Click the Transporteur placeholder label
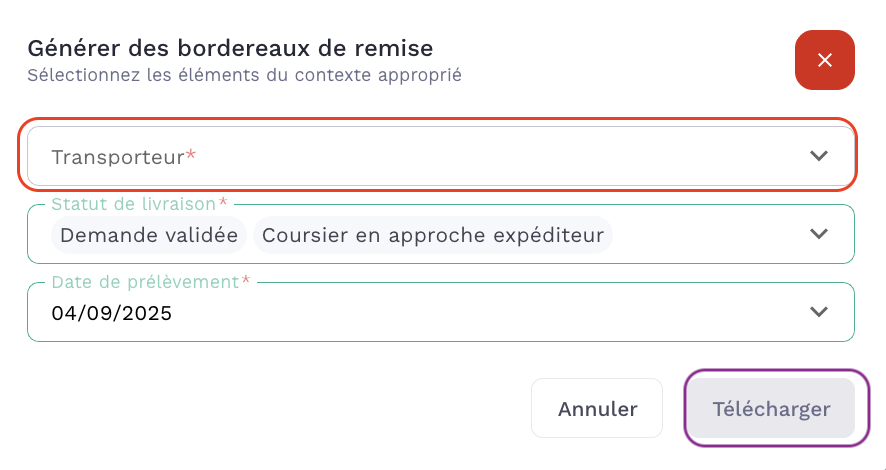 coord(117,157)
